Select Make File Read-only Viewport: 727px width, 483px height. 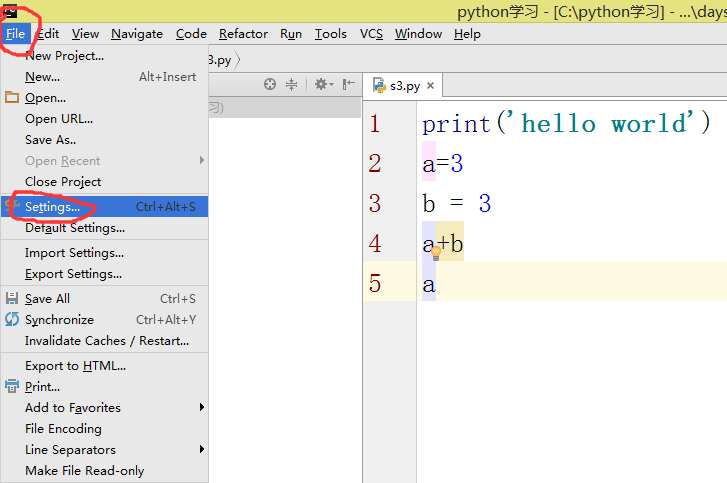(x=104, y=470)
